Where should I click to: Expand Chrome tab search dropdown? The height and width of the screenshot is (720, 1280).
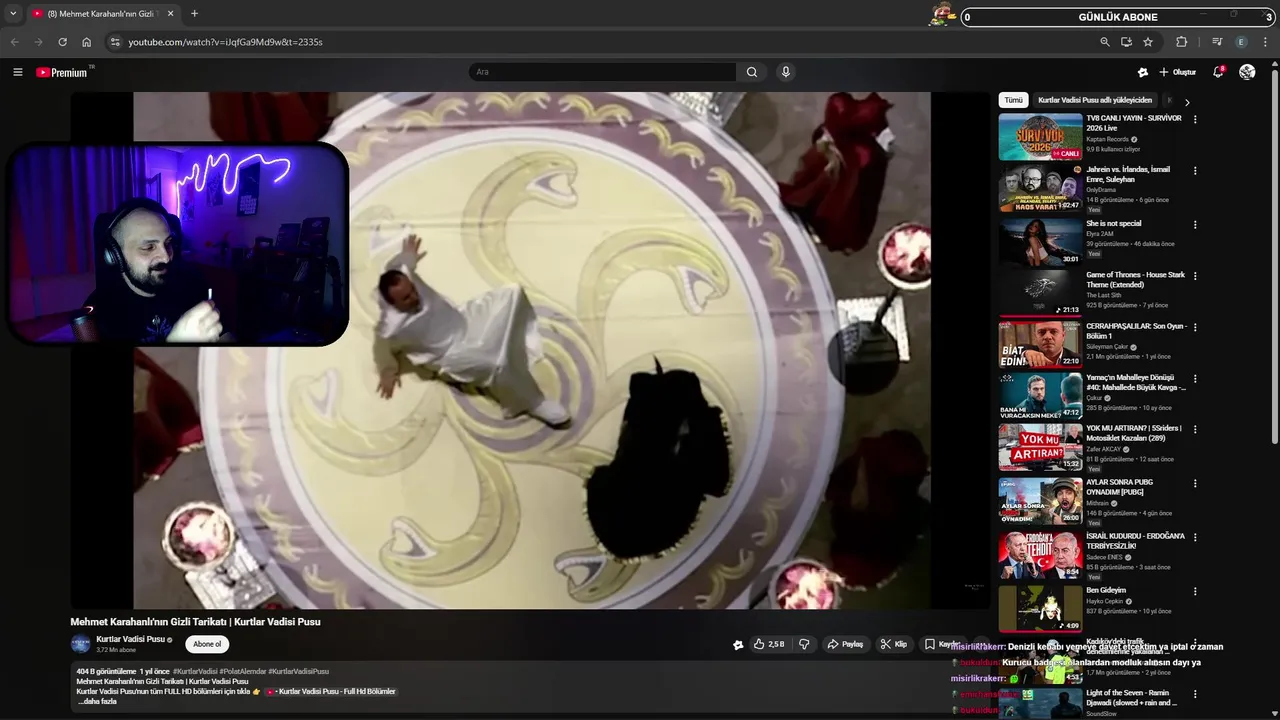click(13, 14)
